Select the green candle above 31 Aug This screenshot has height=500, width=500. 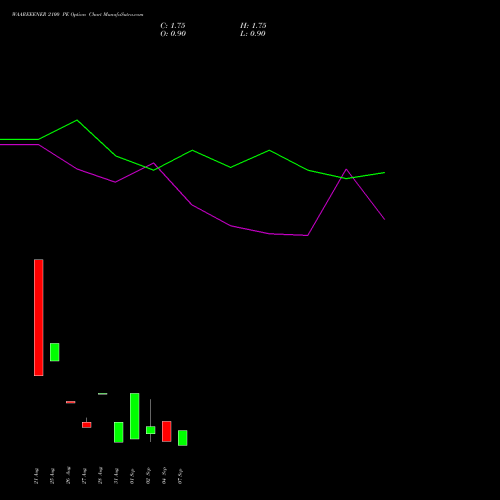pyautogui.click(x=119, y=432)
